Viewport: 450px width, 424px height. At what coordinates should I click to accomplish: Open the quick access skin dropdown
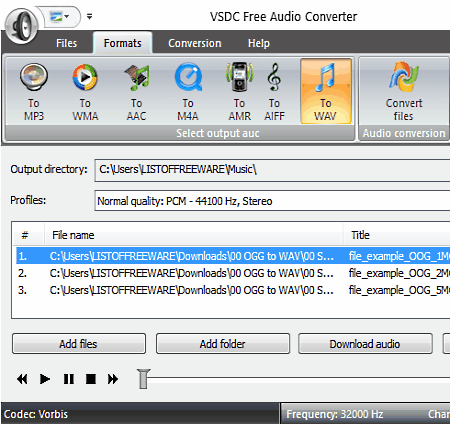pyautogui.click(x=59, y=16)
